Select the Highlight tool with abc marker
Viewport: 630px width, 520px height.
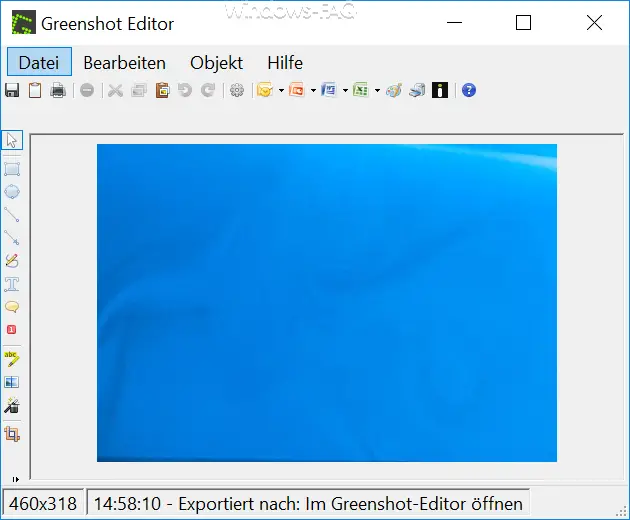coord(12,359)
